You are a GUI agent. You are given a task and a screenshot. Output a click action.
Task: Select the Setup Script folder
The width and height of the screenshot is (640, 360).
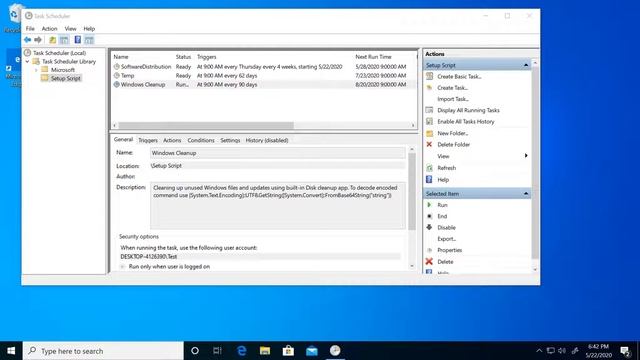(x=65, y=78)
